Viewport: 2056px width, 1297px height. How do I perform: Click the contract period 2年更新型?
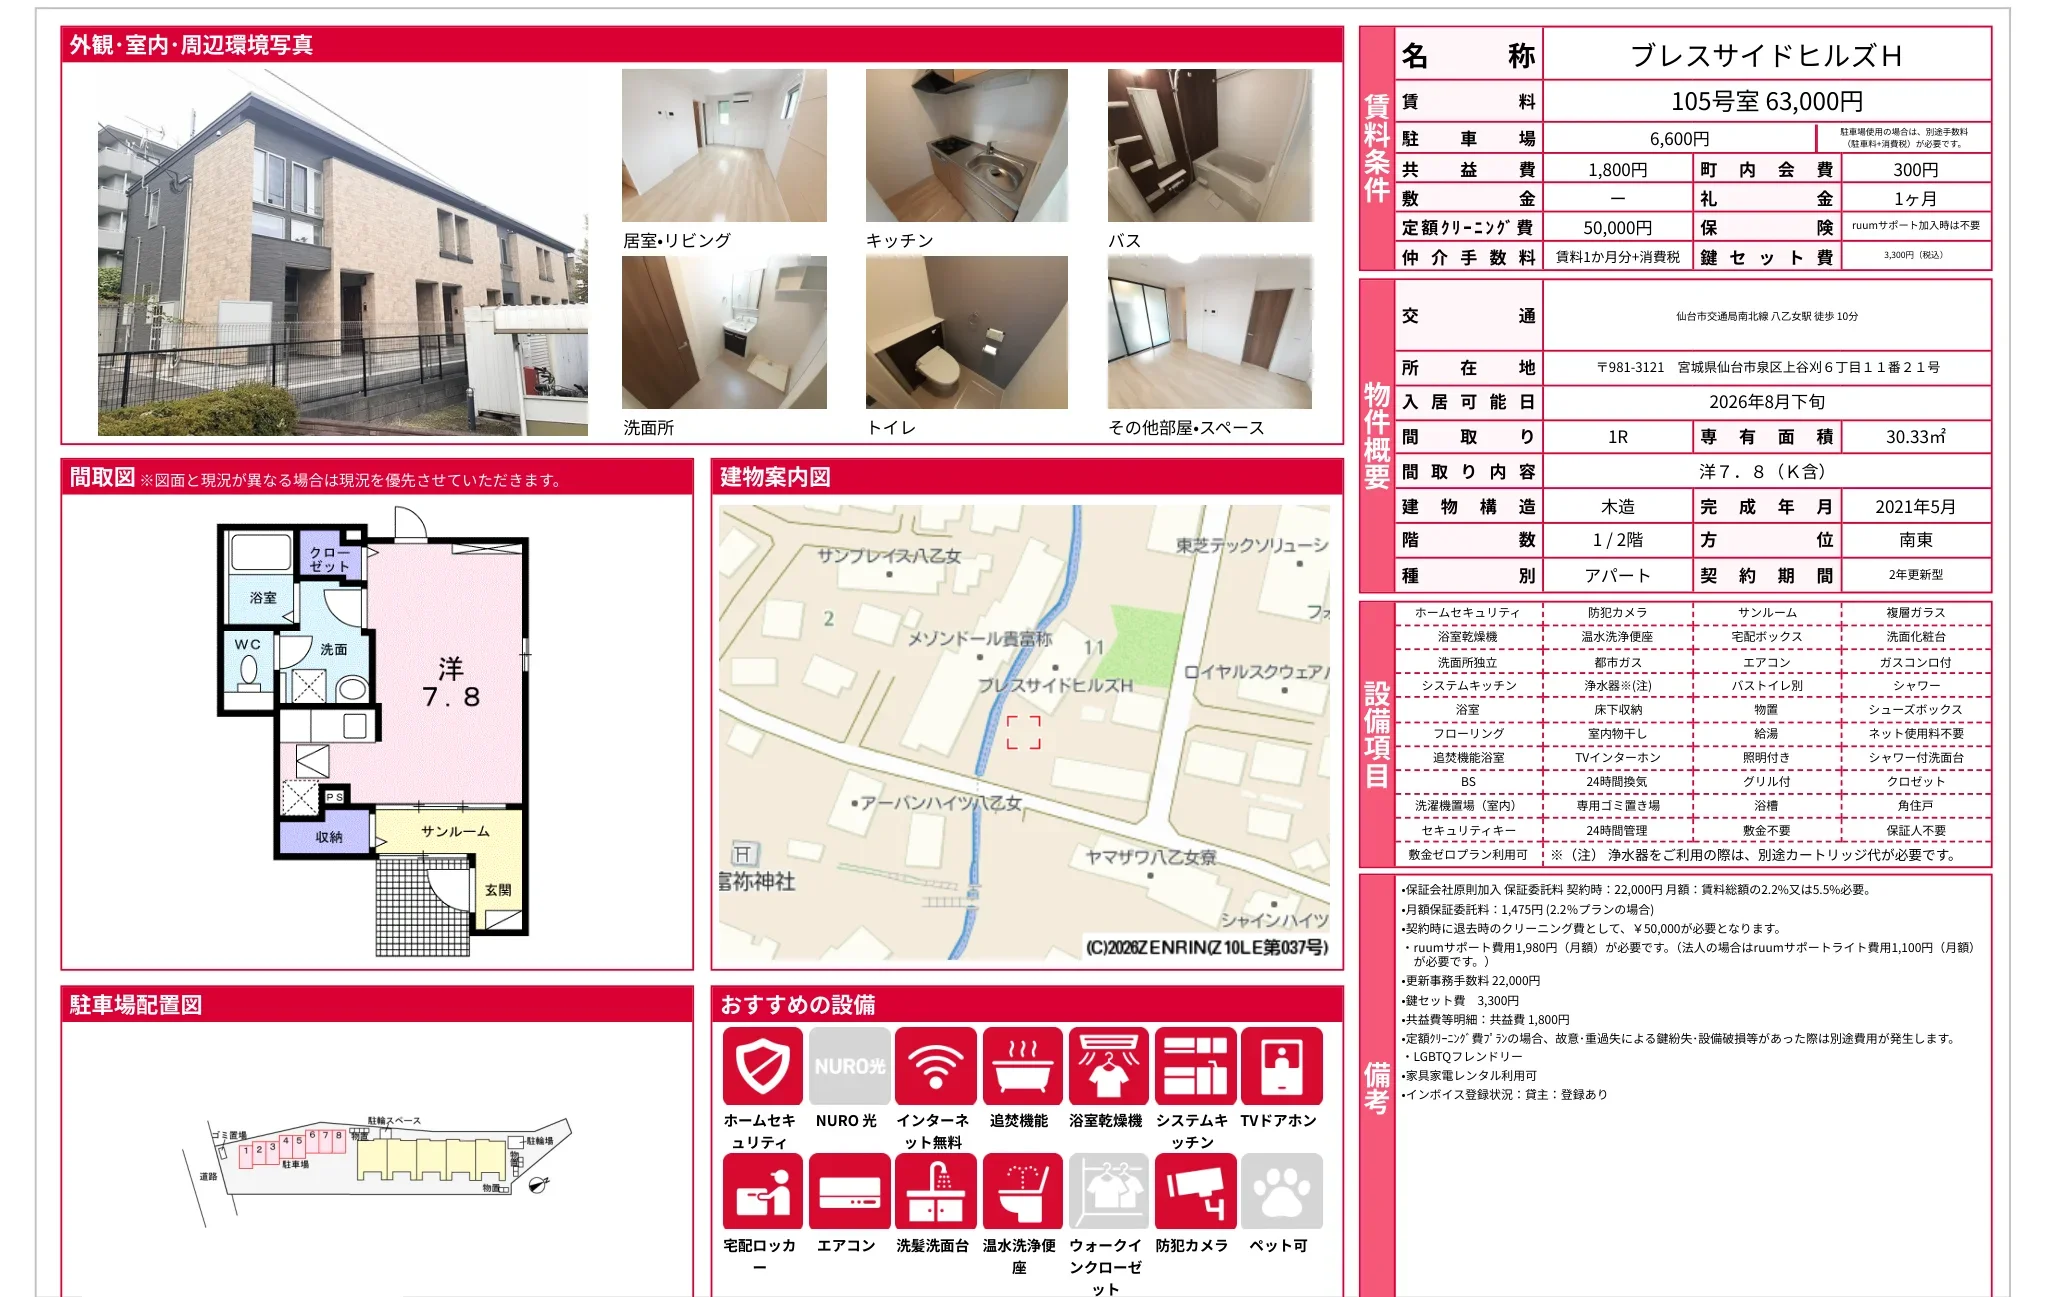pos(1915,575)
